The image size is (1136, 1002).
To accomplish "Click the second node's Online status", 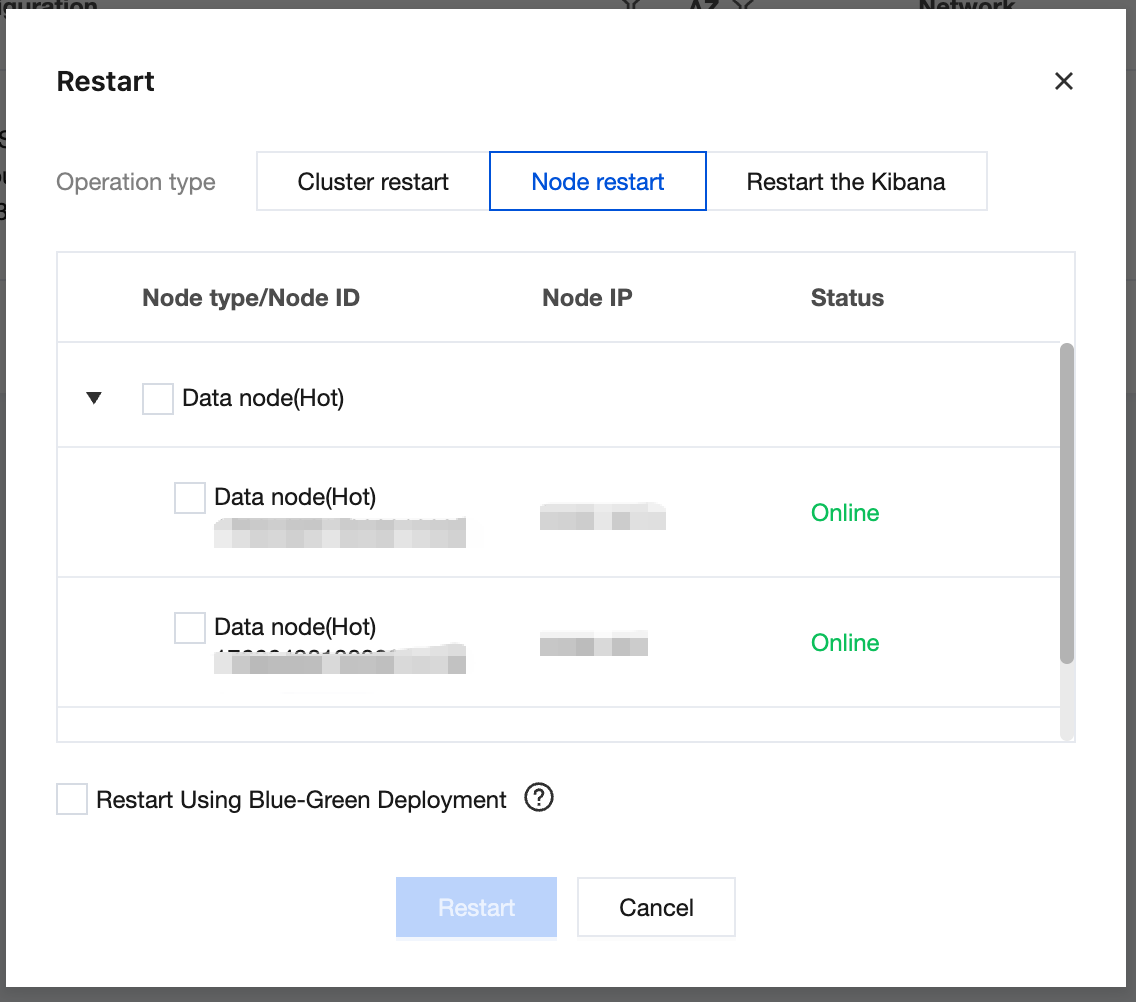I will [x=845, y=643].
